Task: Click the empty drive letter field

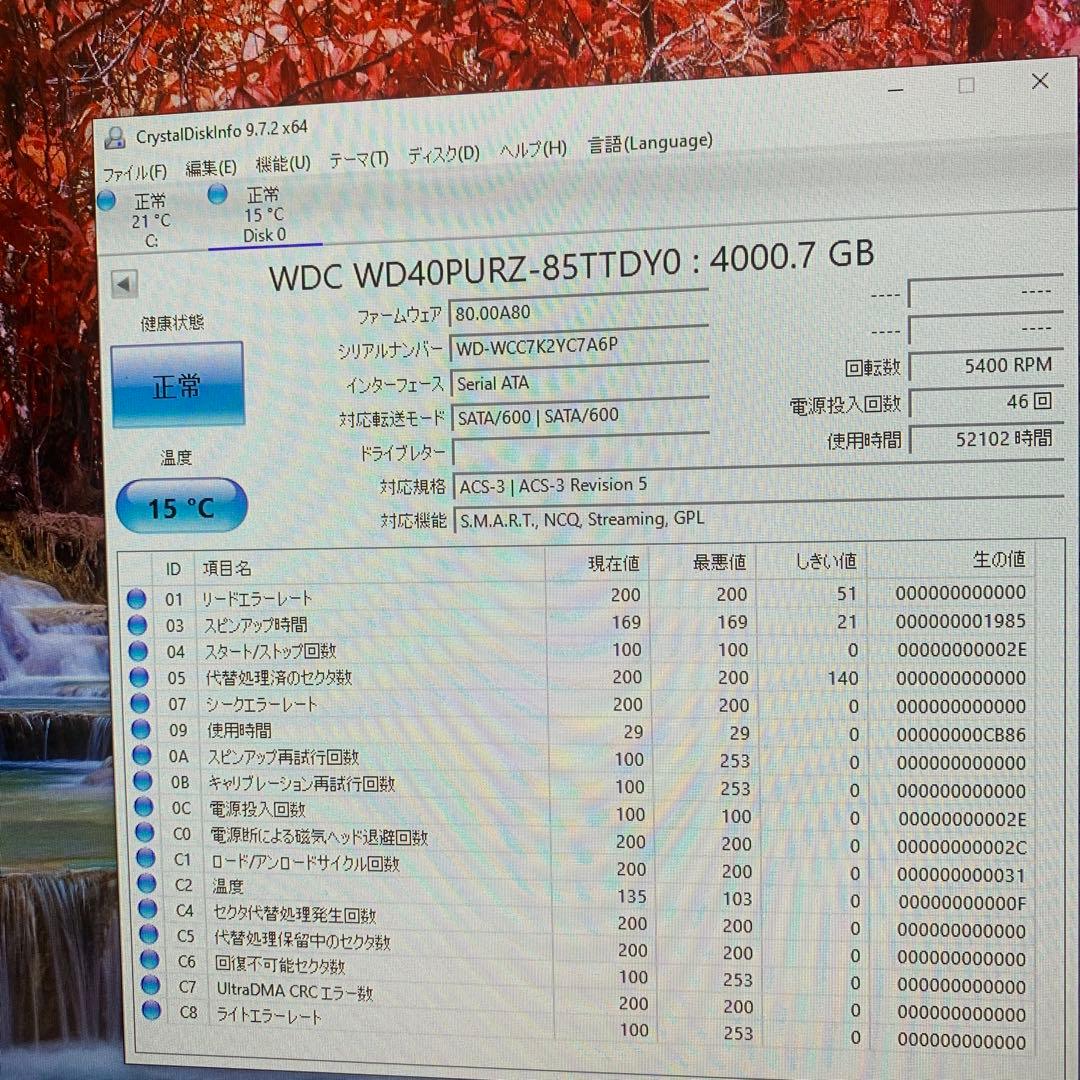Action: (x=581, y=452)
